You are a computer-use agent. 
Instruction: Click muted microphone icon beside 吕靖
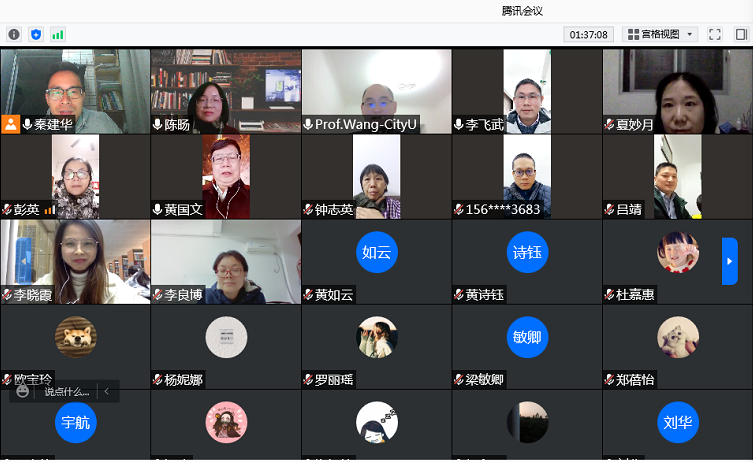pyautogui.click(x=609, y=209)
